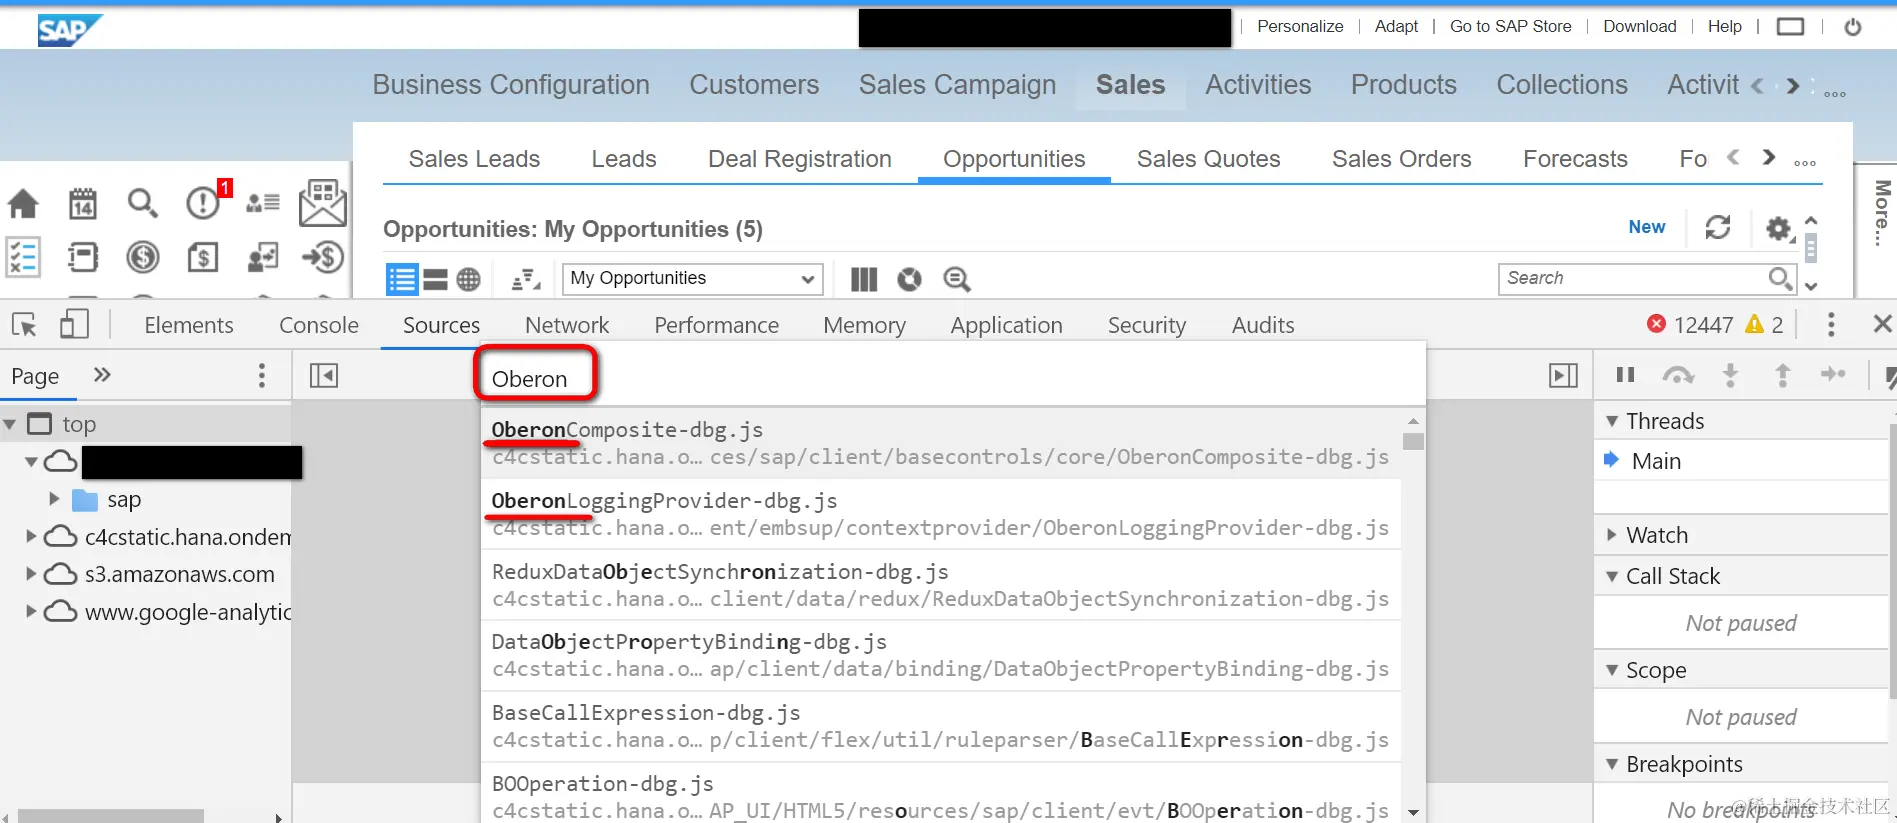Open the Page pane three-dot menu
This screenshot has width=1897, height=823.
262,375
